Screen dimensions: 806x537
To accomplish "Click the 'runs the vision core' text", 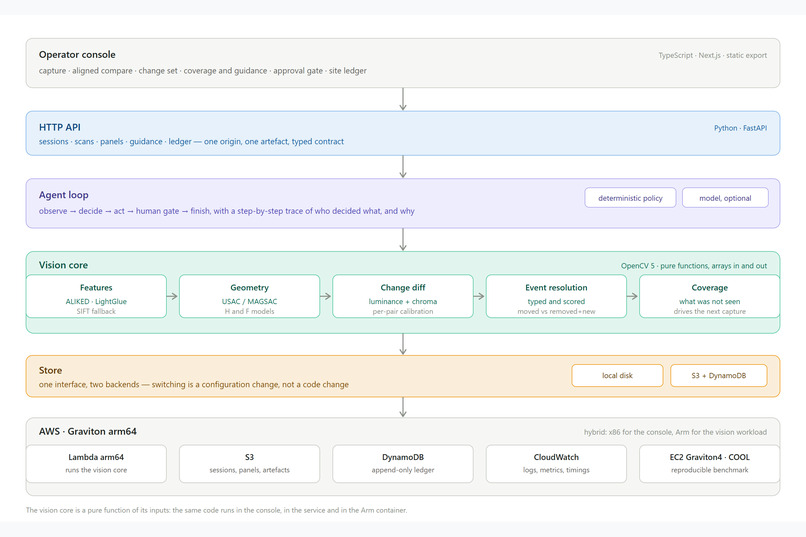I will pyautogui.click(x=96, y=470).
